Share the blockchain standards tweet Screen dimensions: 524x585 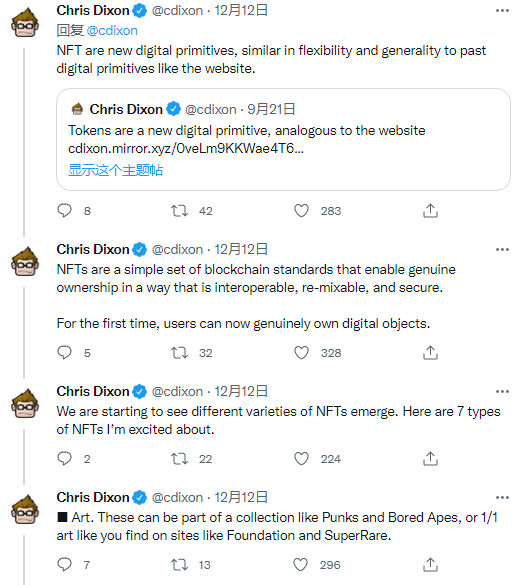tap(430, 353)
